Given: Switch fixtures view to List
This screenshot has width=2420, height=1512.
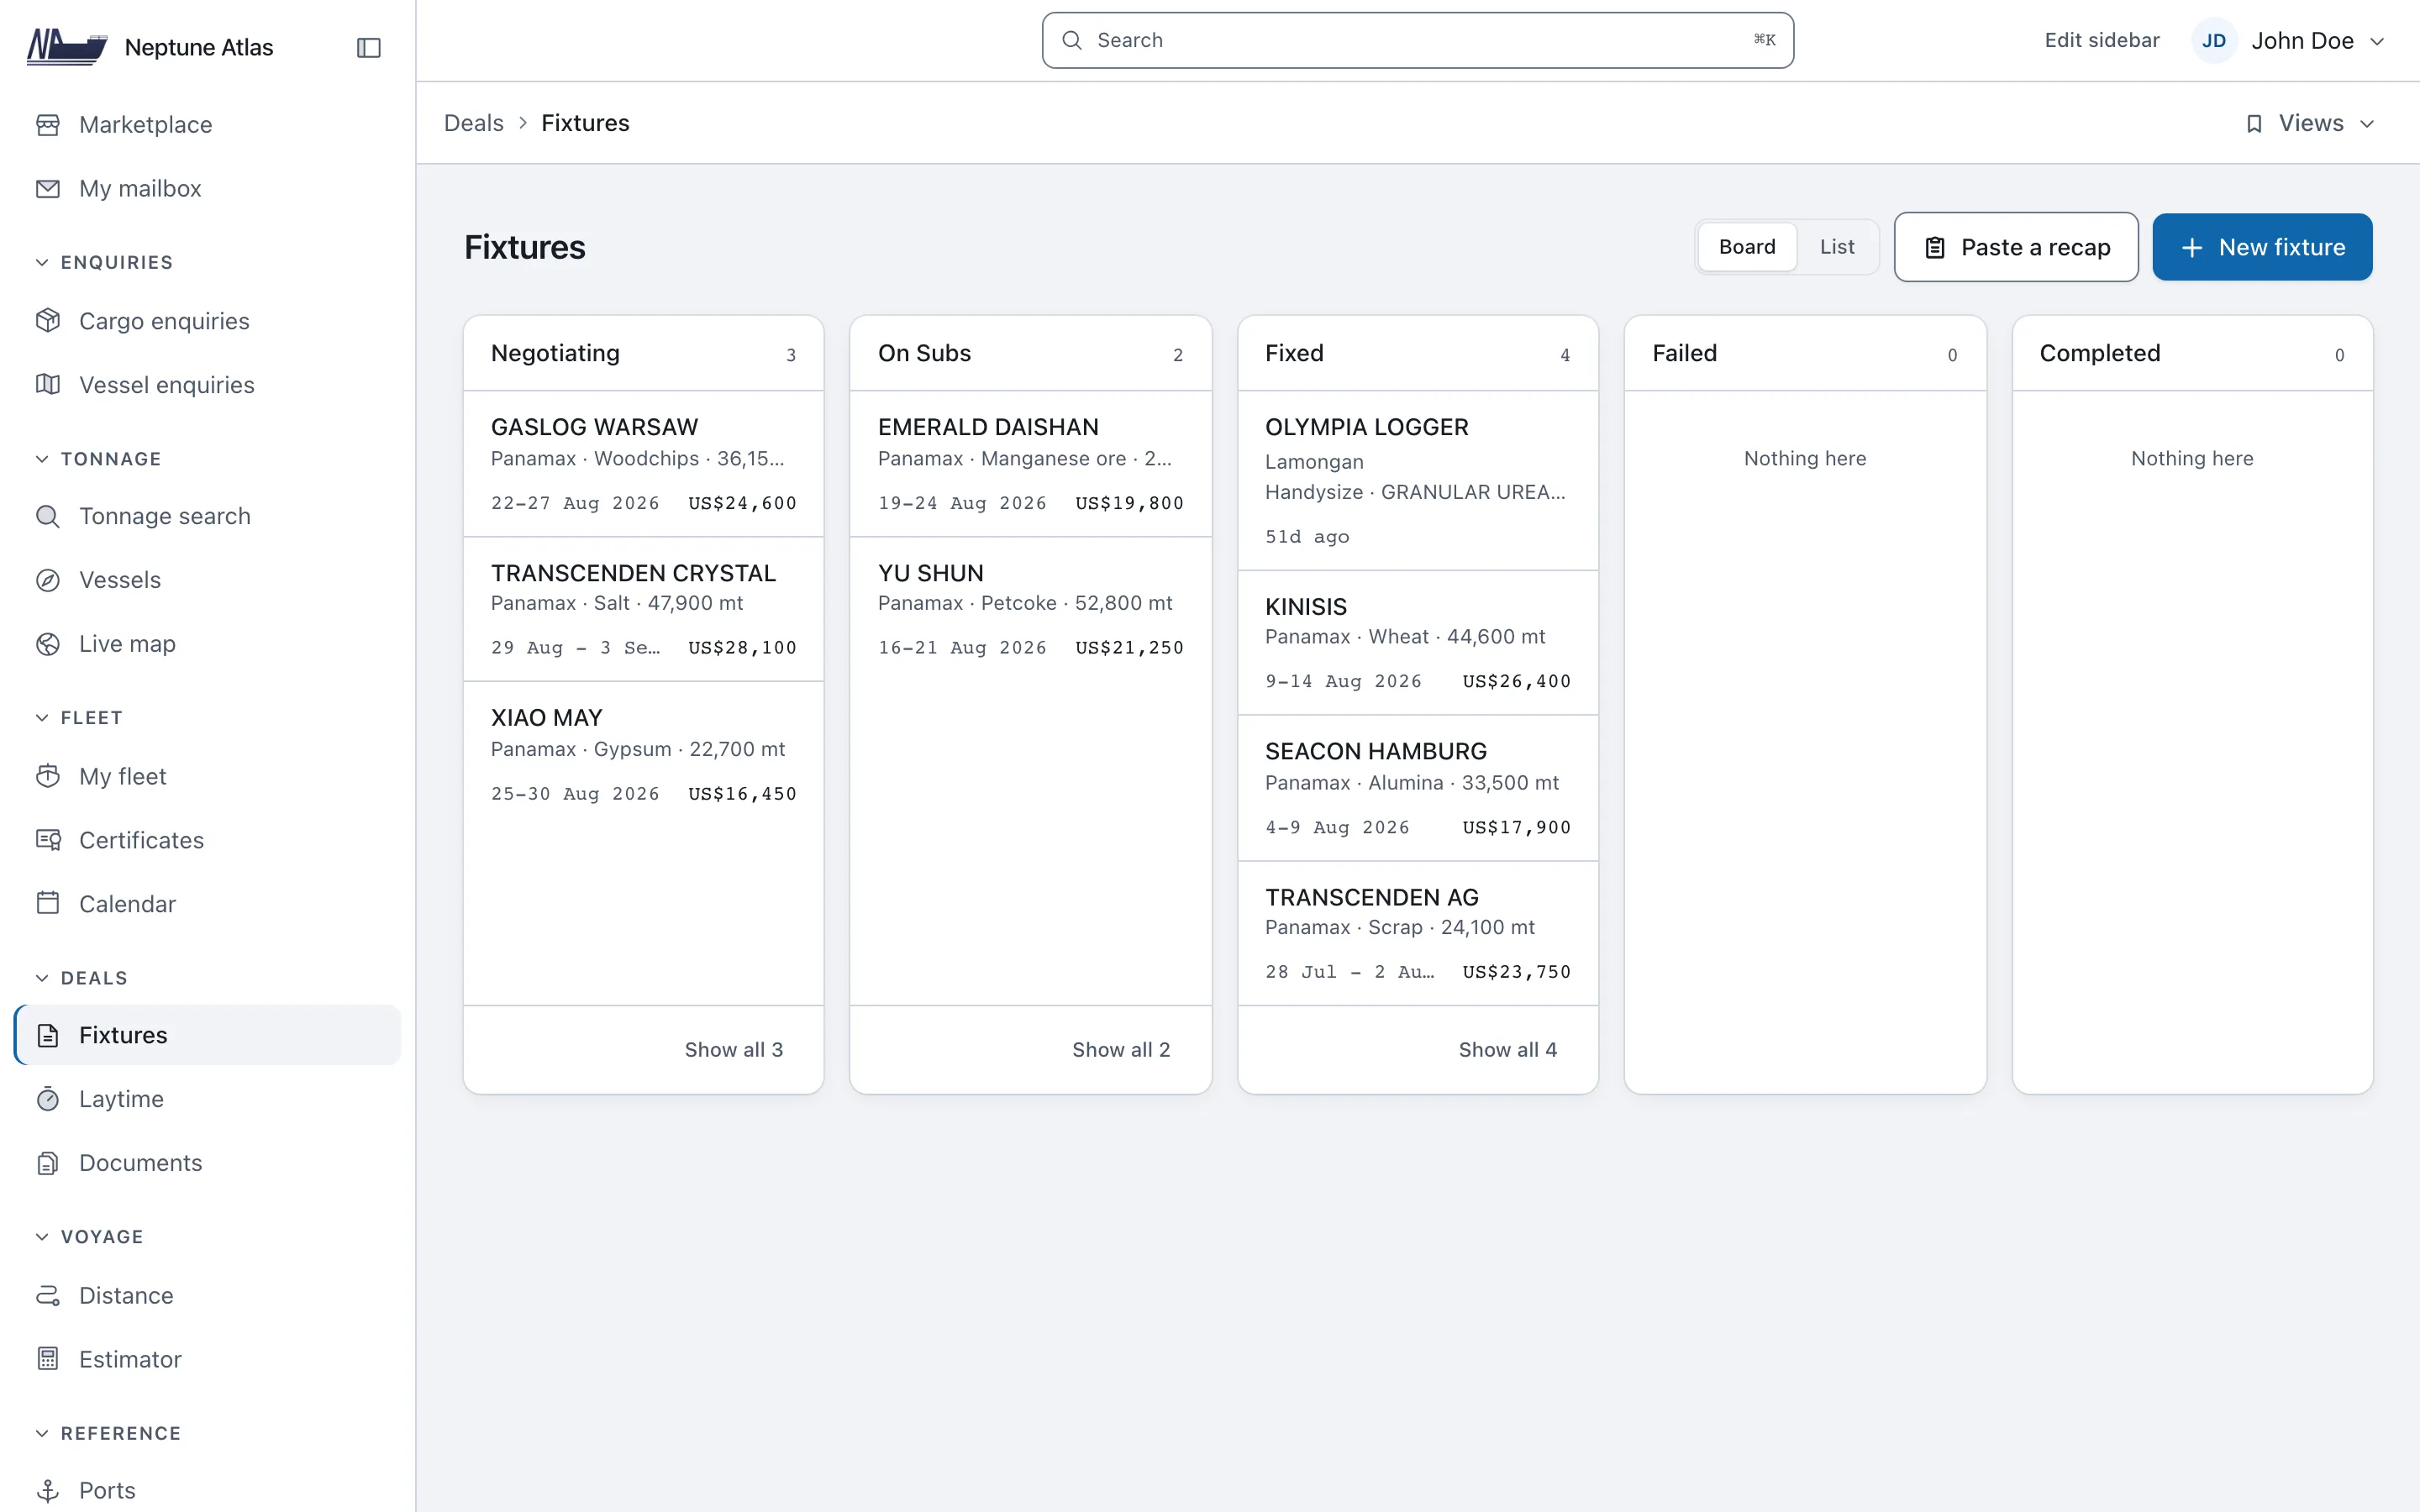Looking at the screenshot, I should pos(1837,247).
